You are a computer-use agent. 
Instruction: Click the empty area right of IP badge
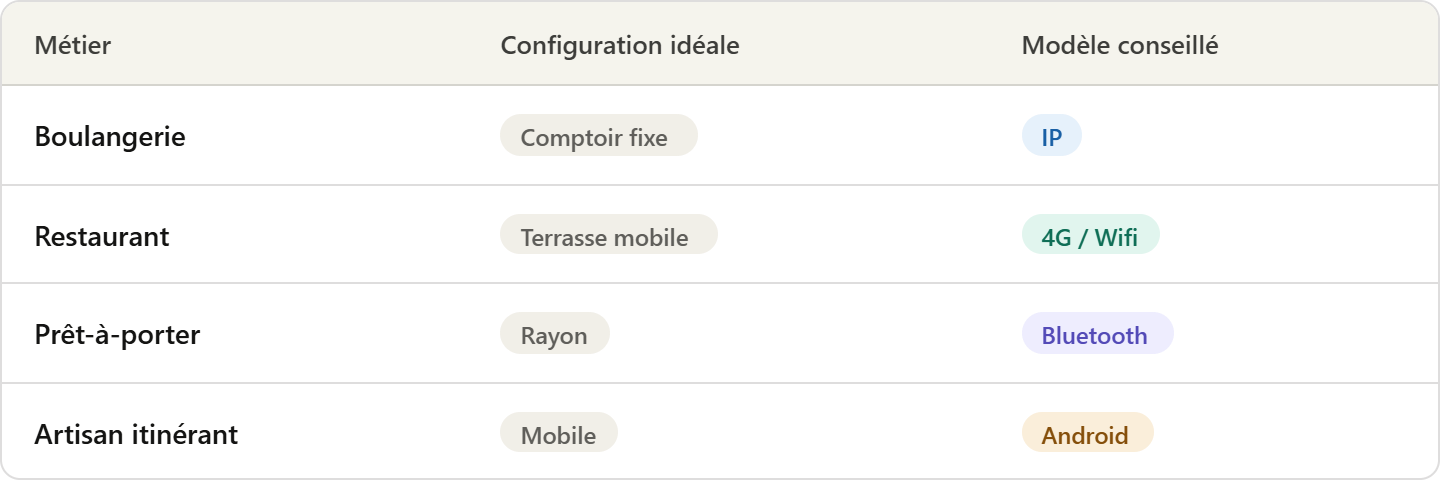1250,136
